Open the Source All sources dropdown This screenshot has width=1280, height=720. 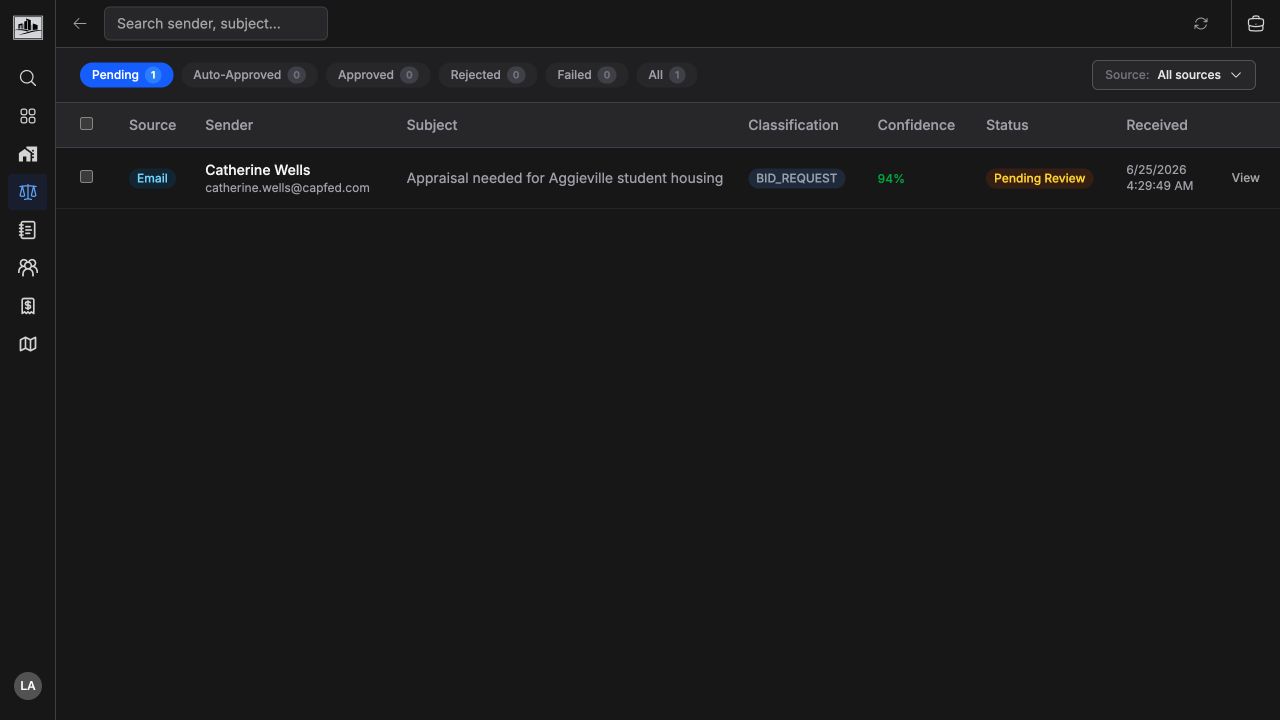click(1174, 75)
